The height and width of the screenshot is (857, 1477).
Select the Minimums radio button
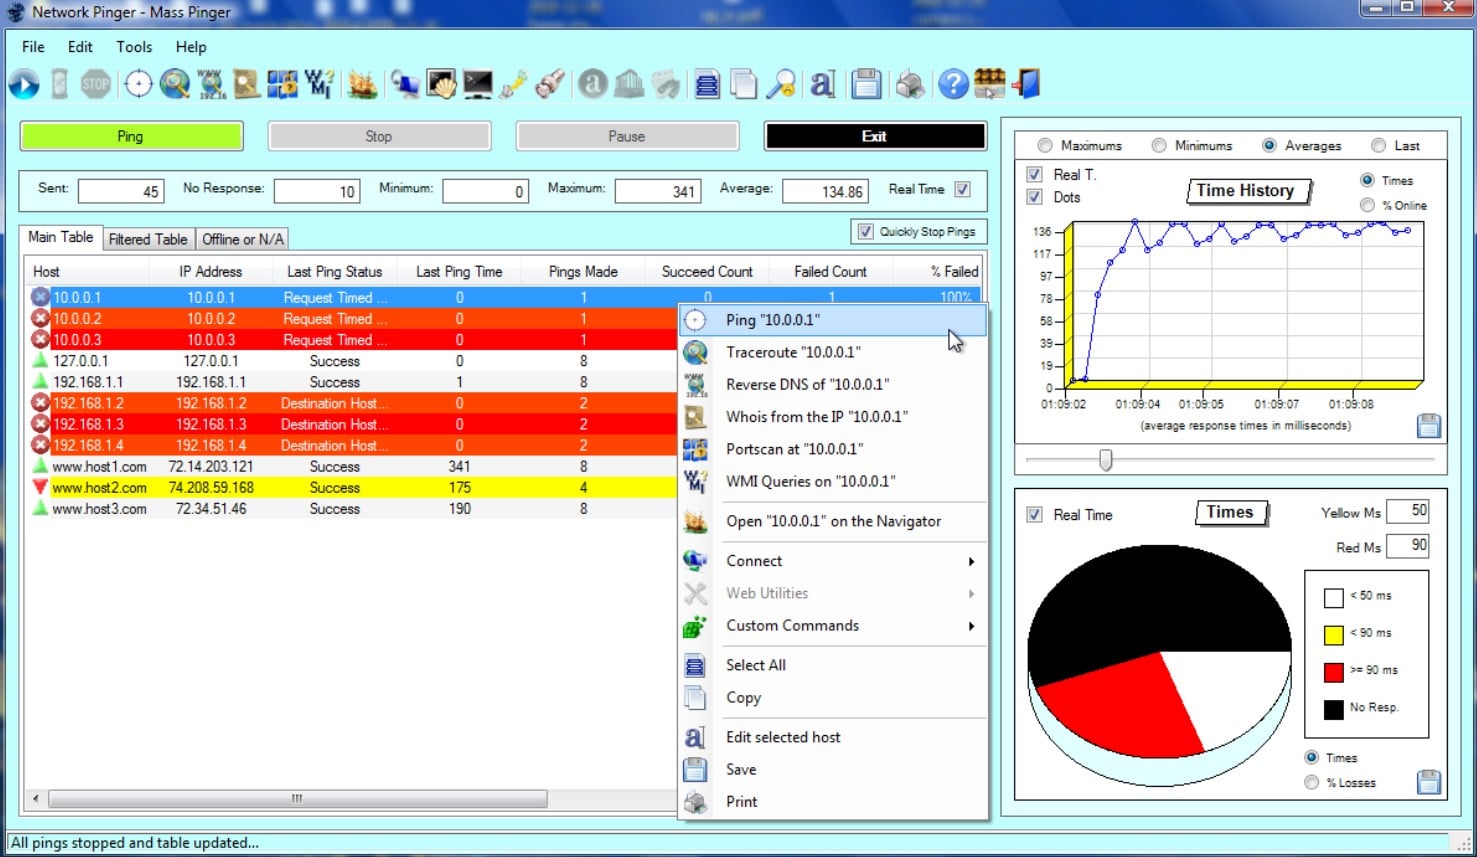pos(1159,145)
